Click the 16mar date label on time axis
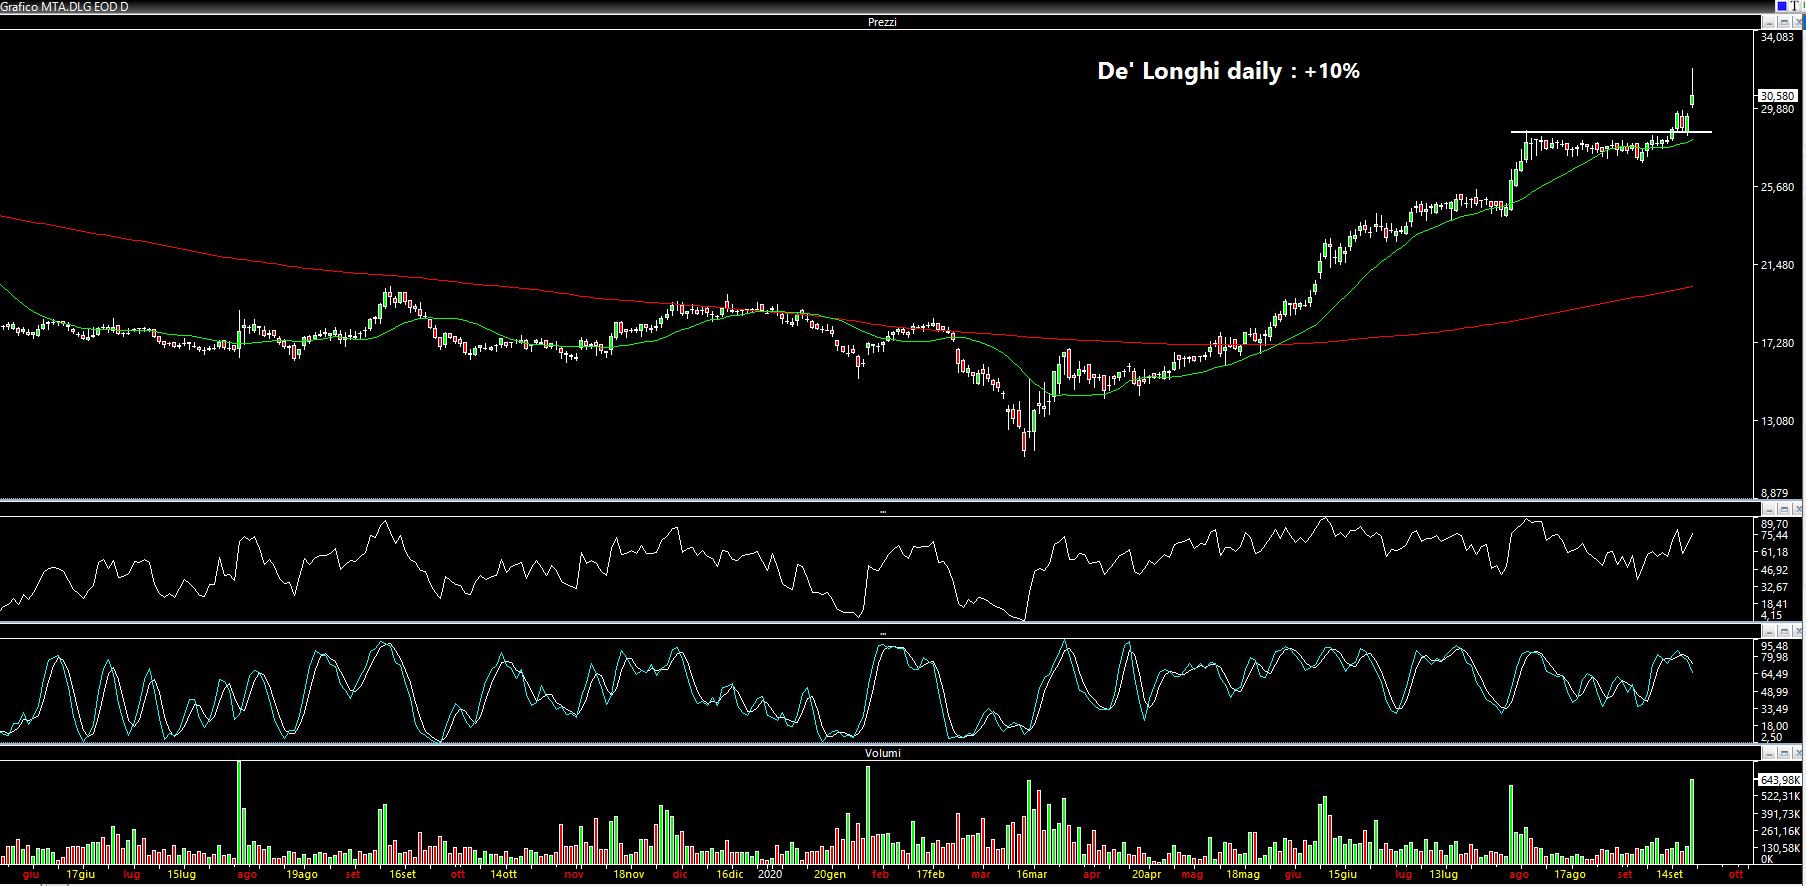 (x=1031, y=874)
